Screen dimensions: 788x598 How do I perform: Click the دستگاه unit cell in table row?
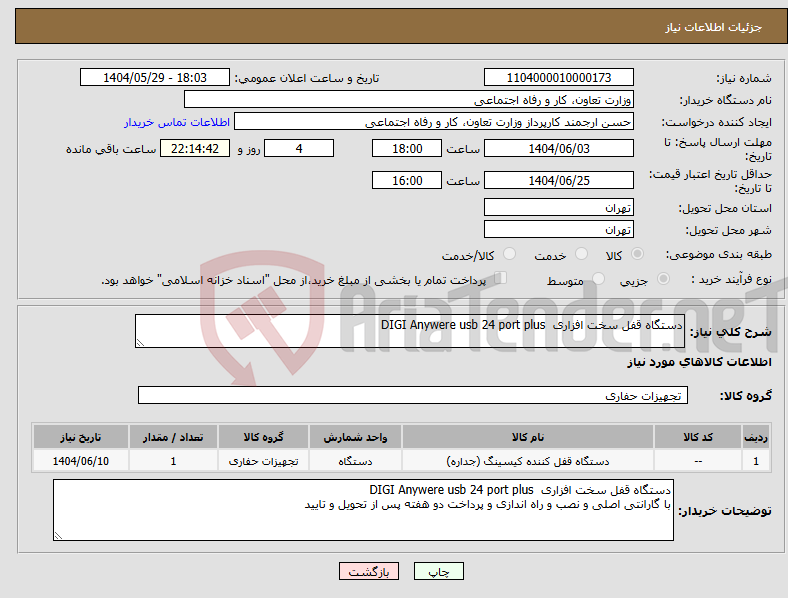coord(355,461)
